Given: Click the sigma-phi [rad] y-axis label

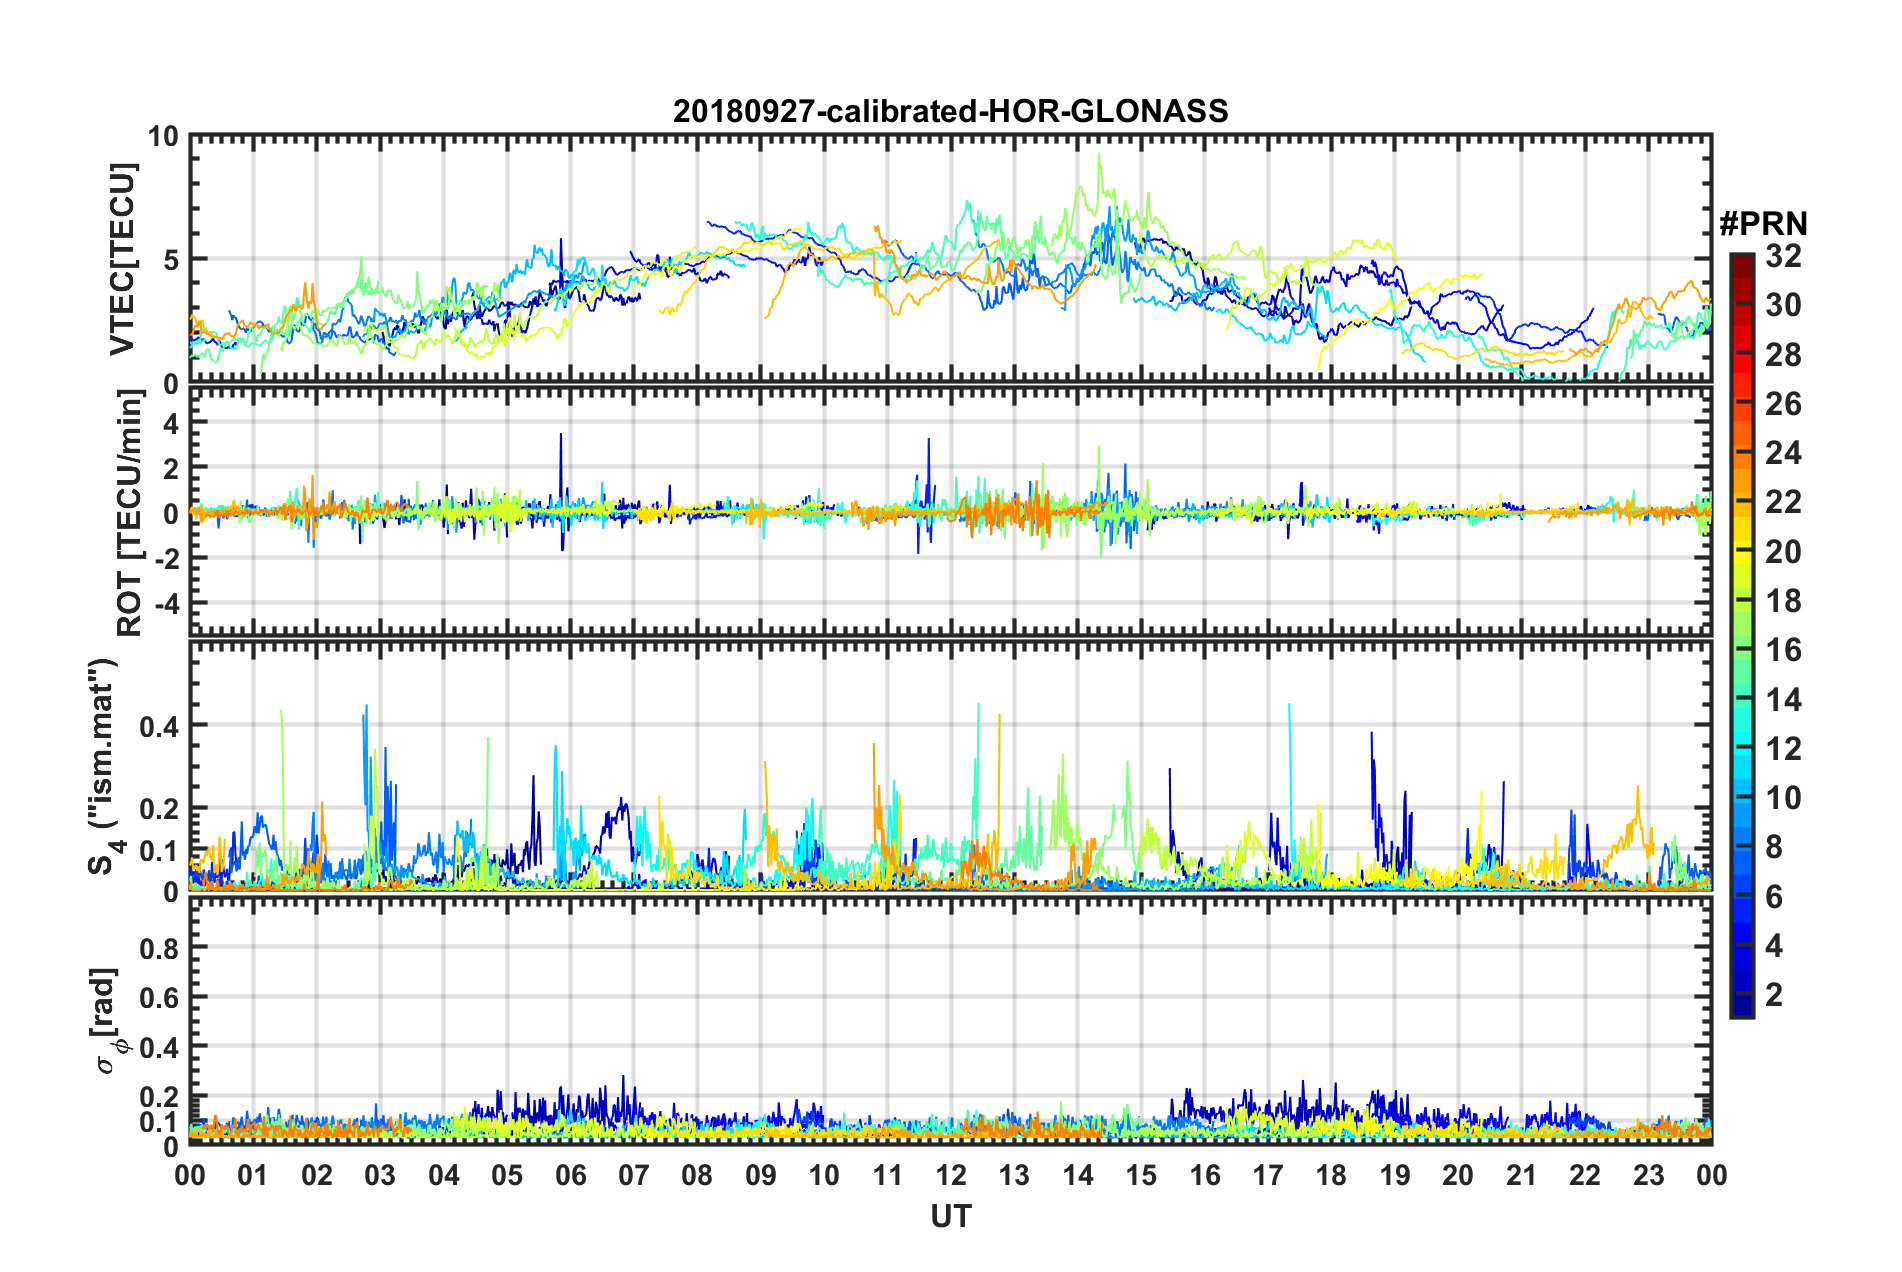Looking at the screenshot, I should [106, 1021].
